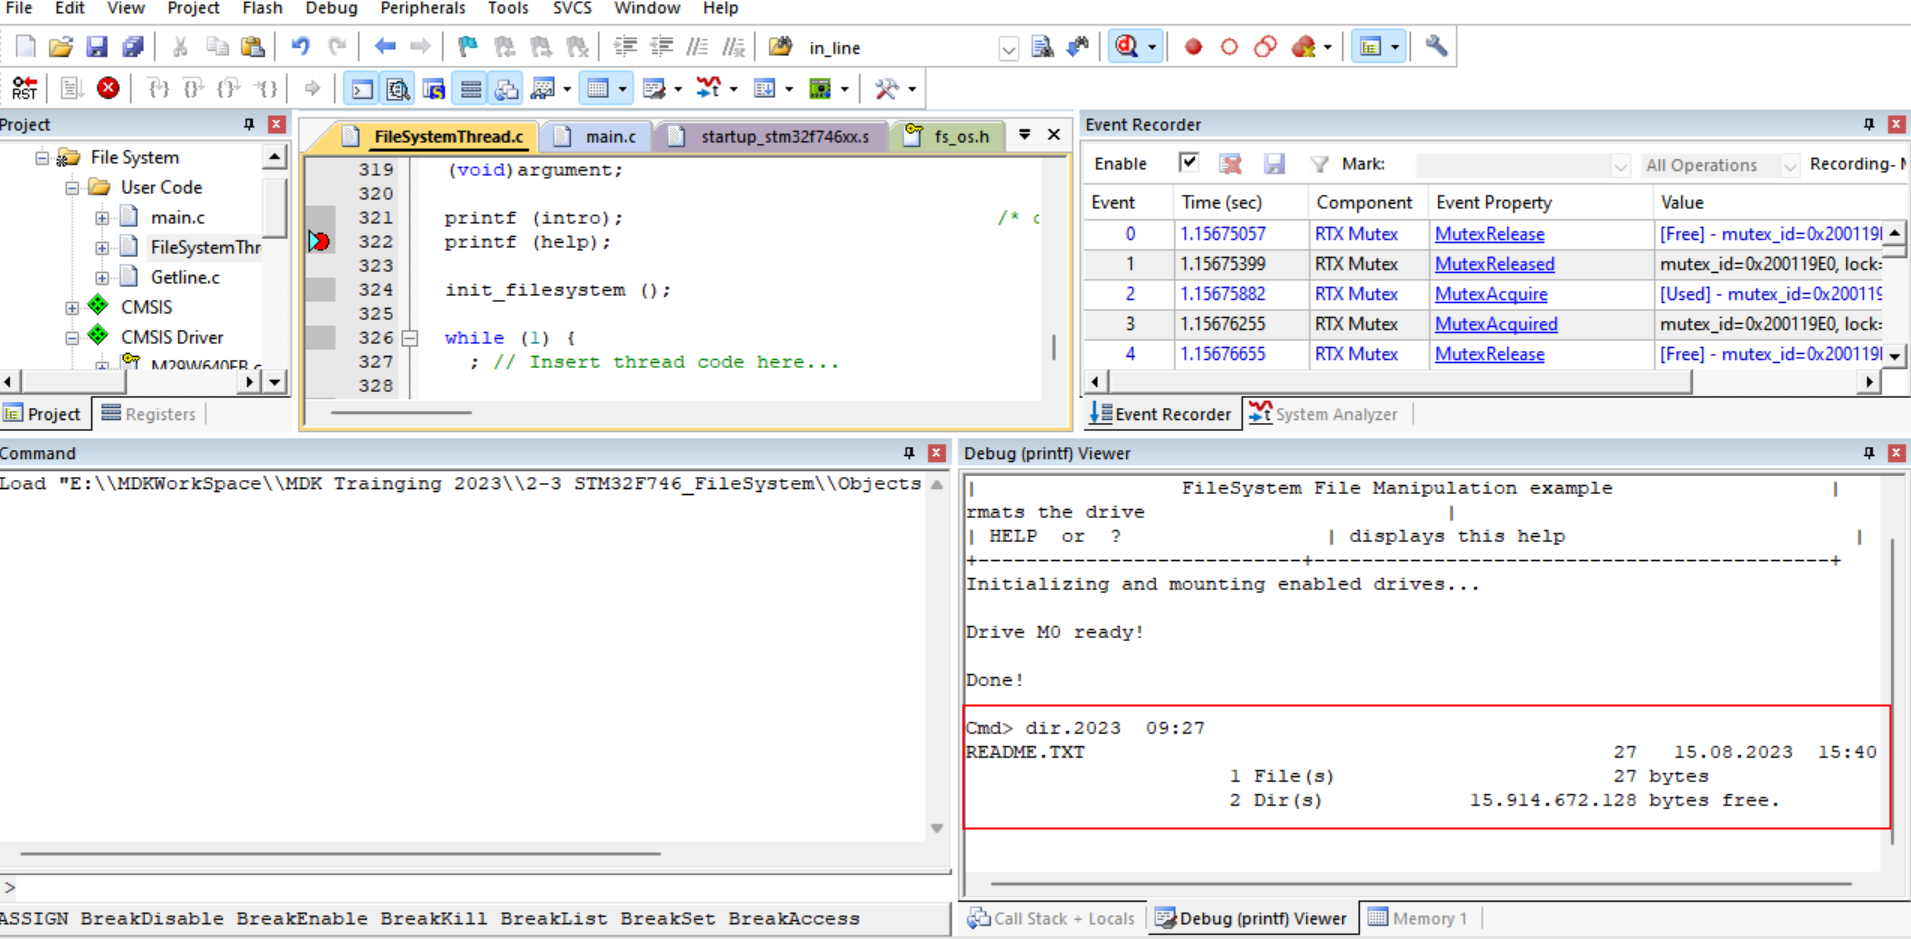
Task: Expand the CMSIS tree node
Action: click(x=72, y=308)
